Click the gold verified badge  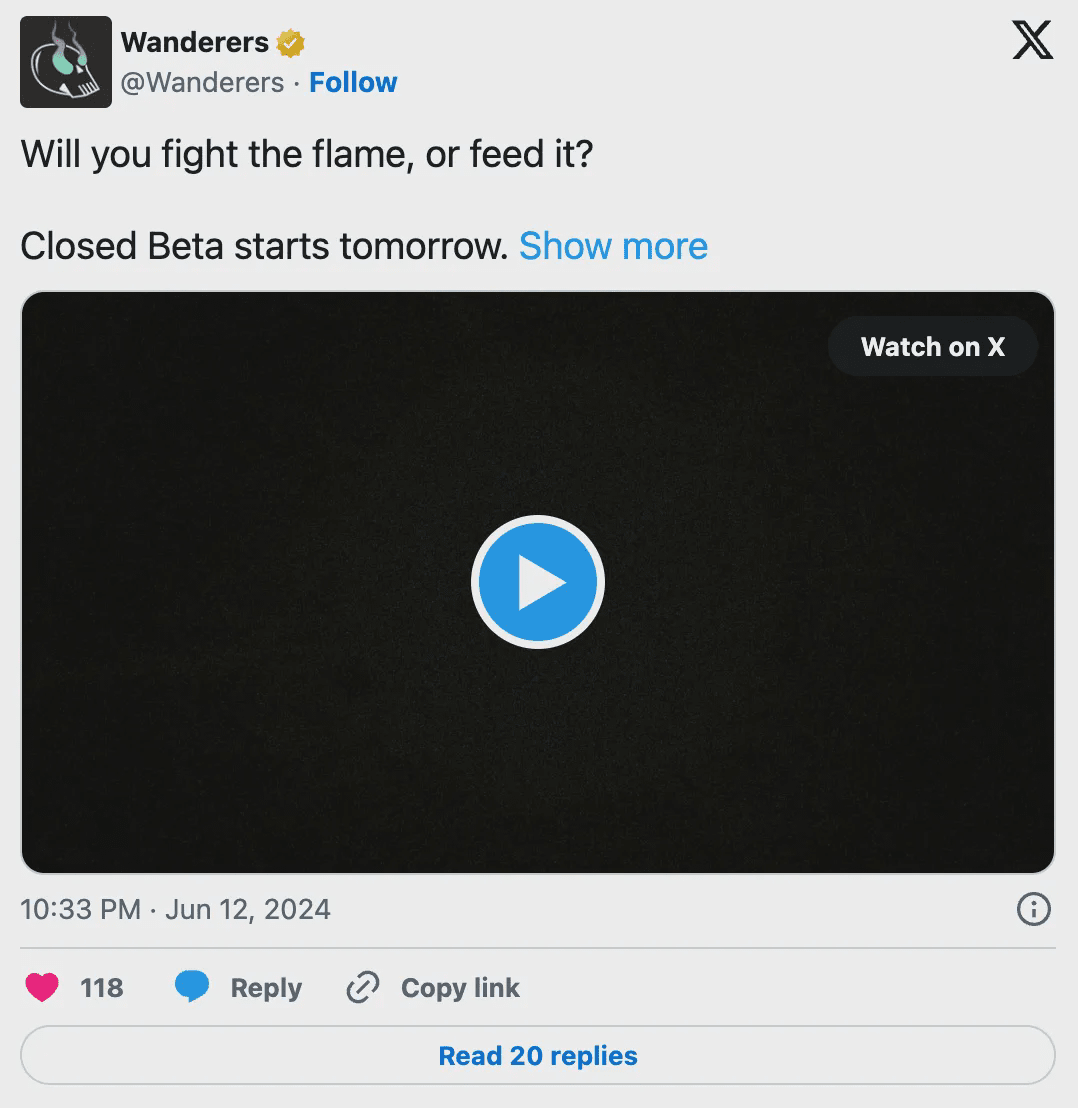(291, 43)
